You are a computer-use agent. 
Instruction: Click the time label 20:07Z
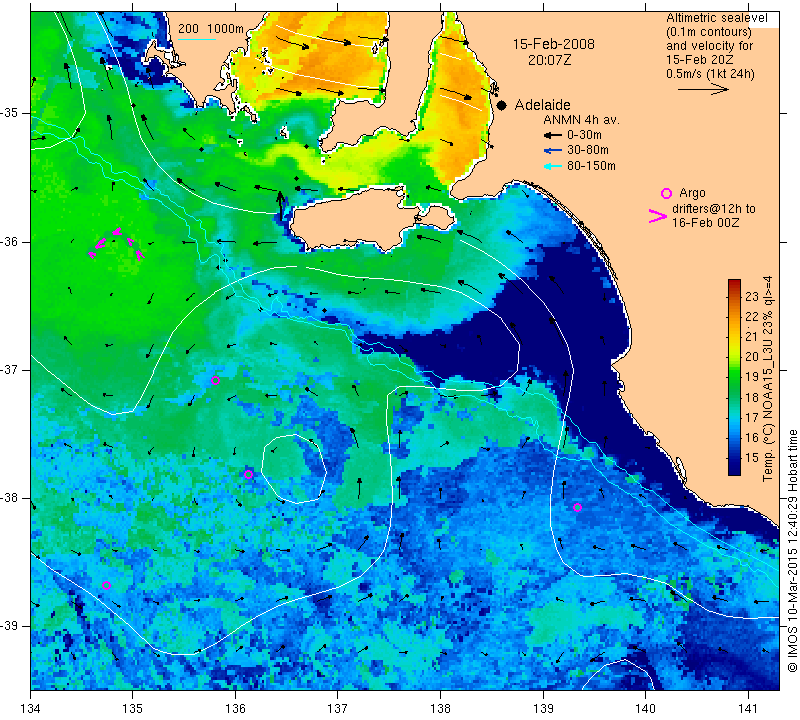[549, 60]
